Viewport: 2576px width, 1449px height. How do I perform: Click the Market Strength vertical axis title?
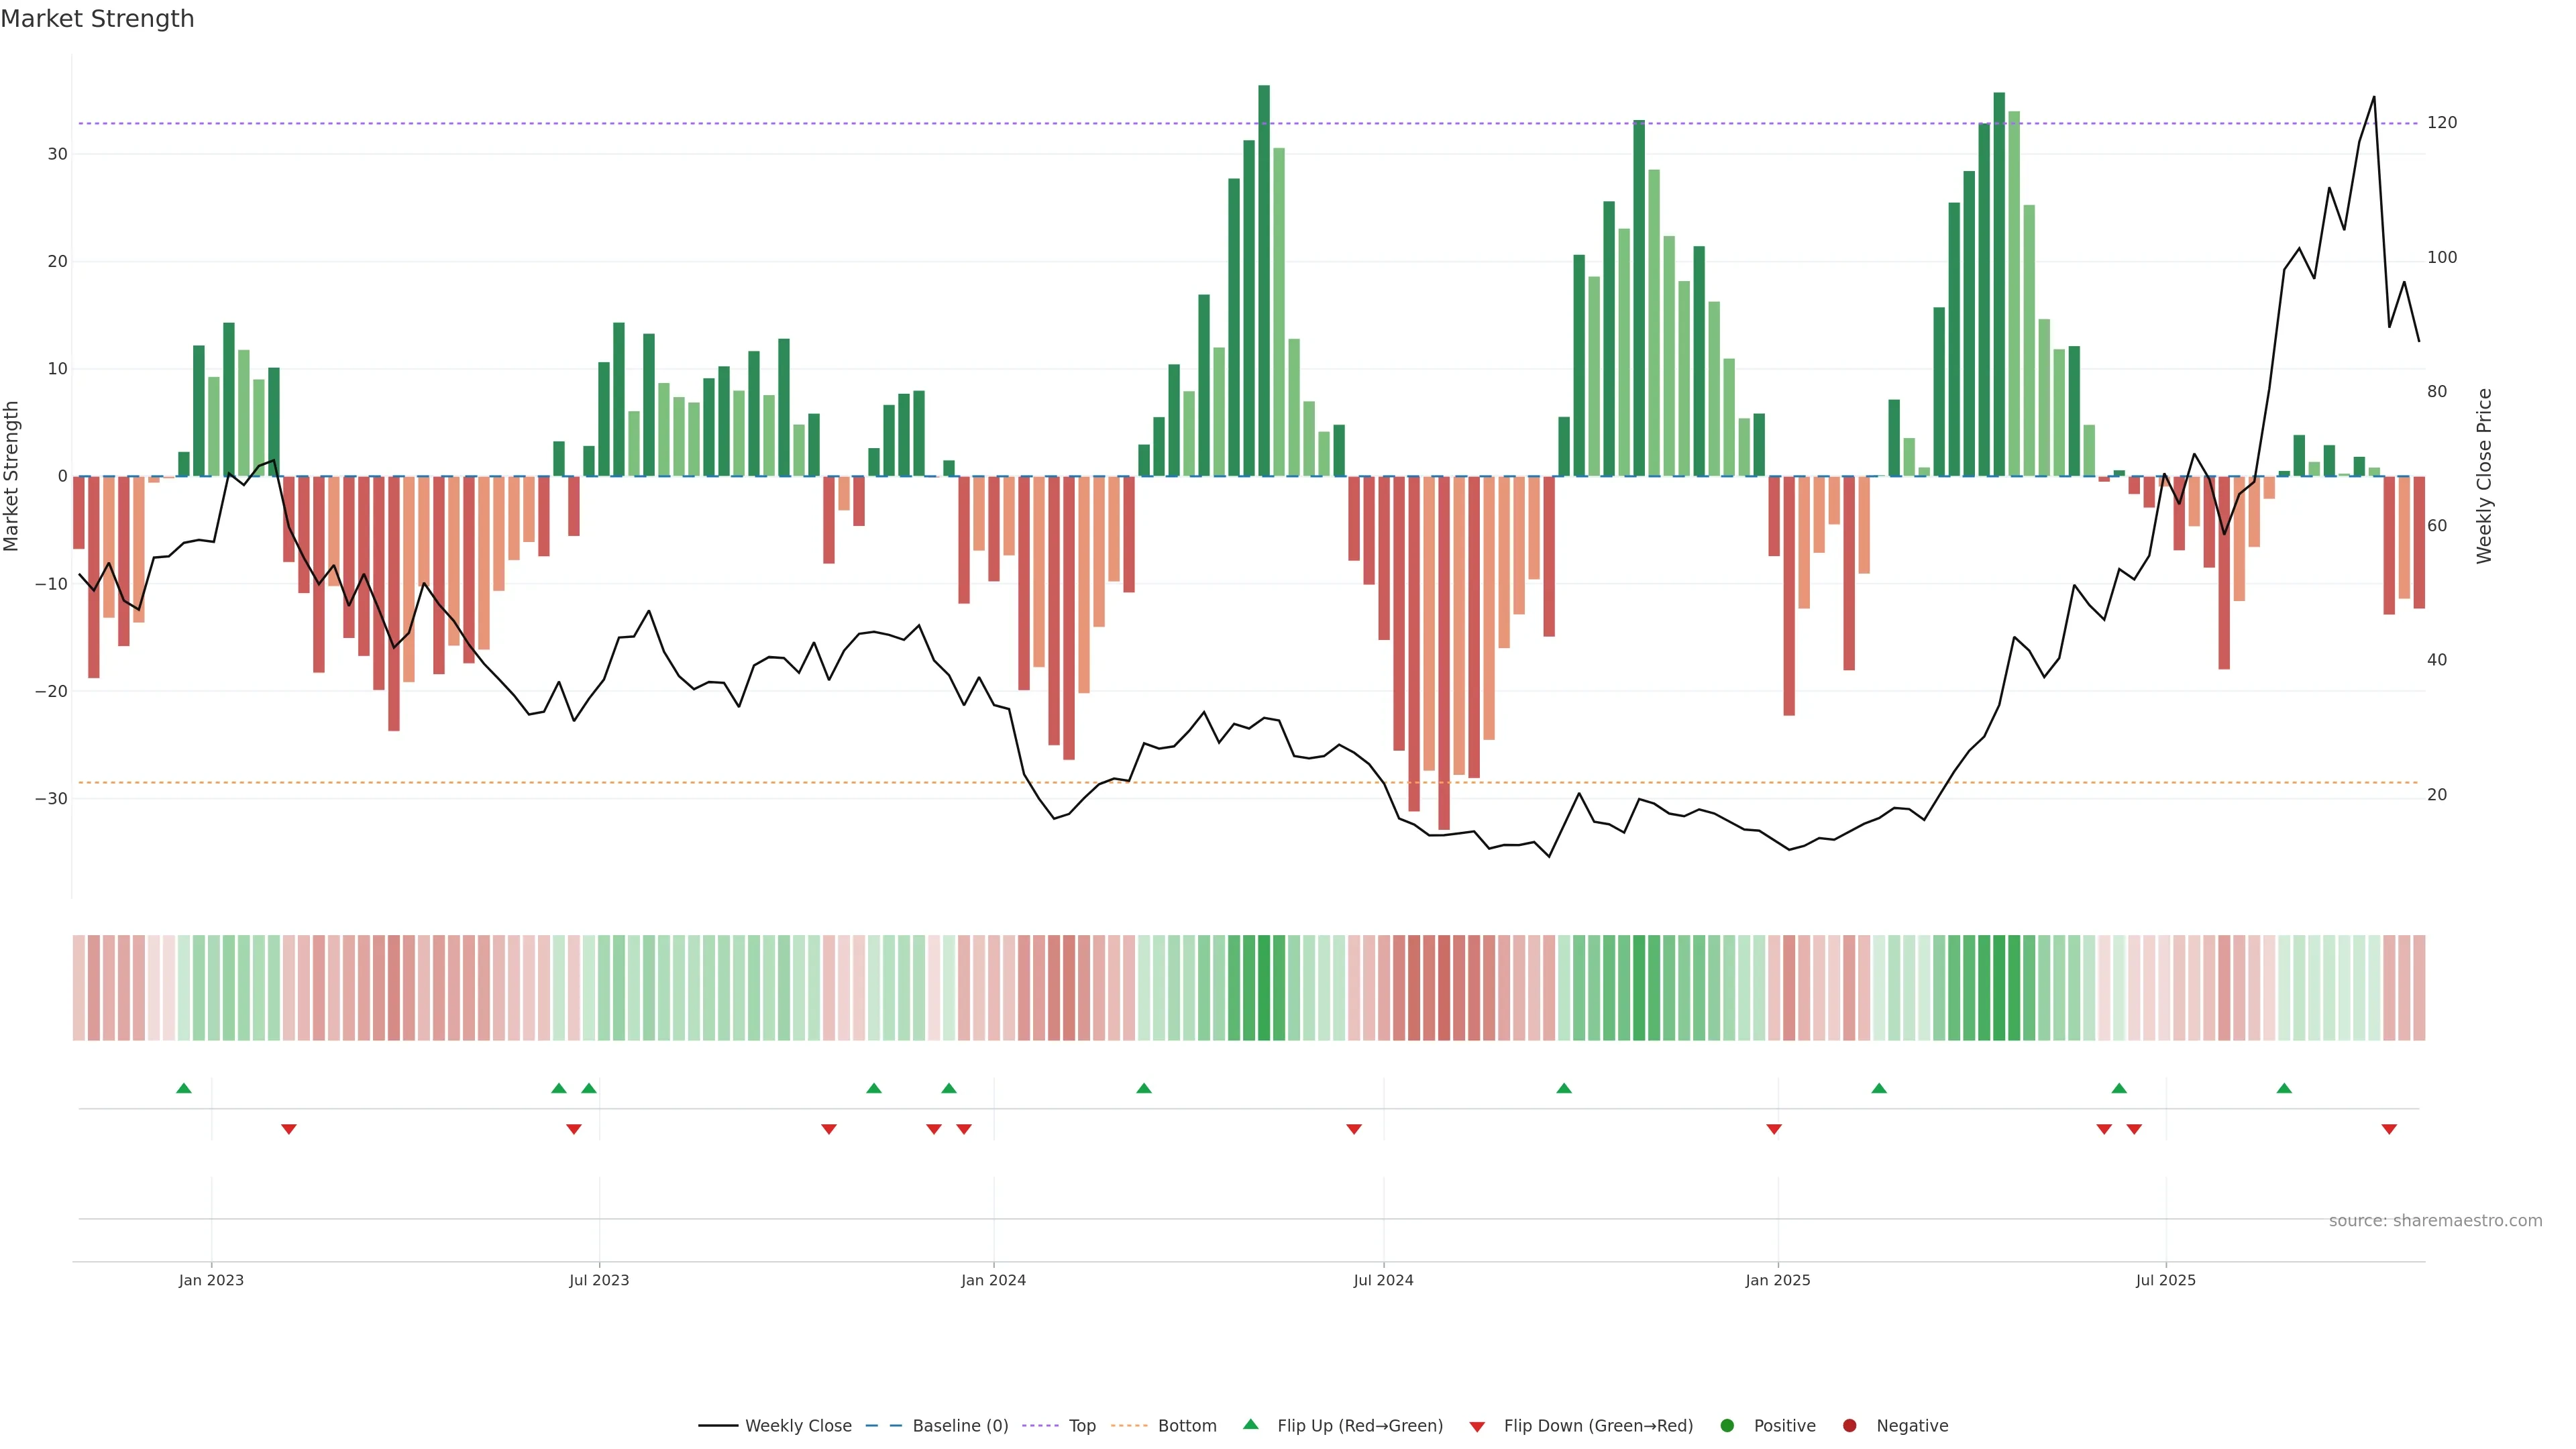click(12, 476)
